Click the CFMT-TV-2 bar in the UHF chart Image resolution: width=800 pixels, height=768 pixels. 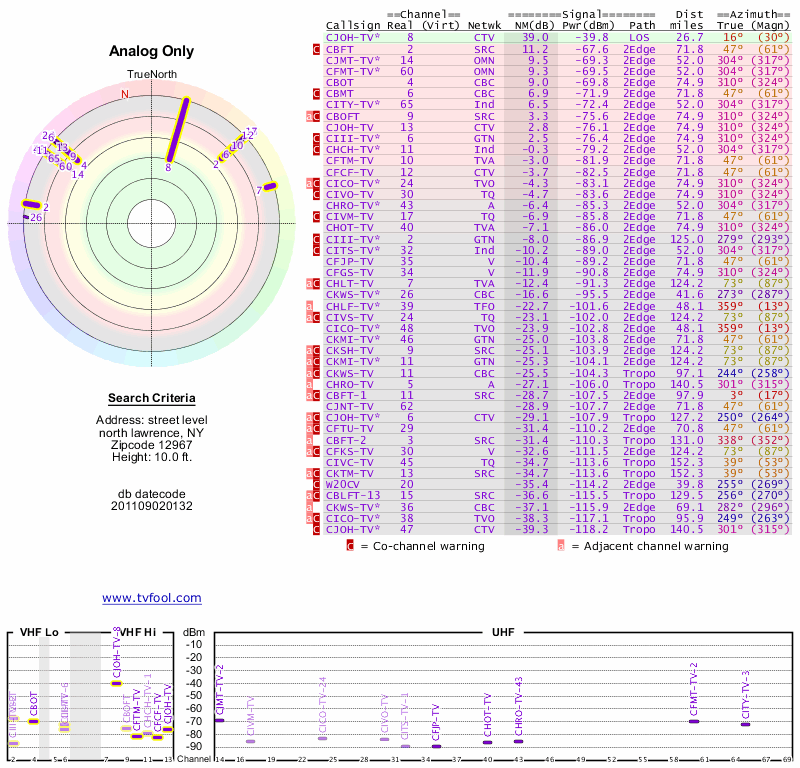pos(694,721)
